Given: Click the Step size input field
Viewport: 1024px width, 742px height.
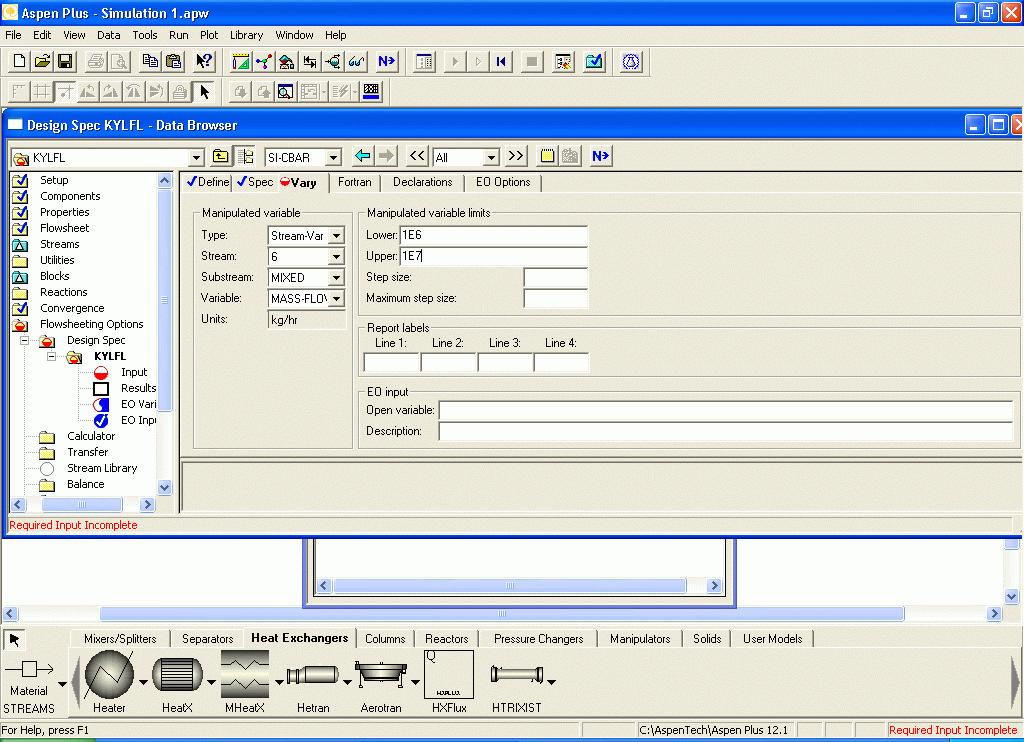Looking at the screenshot, I should [555, 277].
